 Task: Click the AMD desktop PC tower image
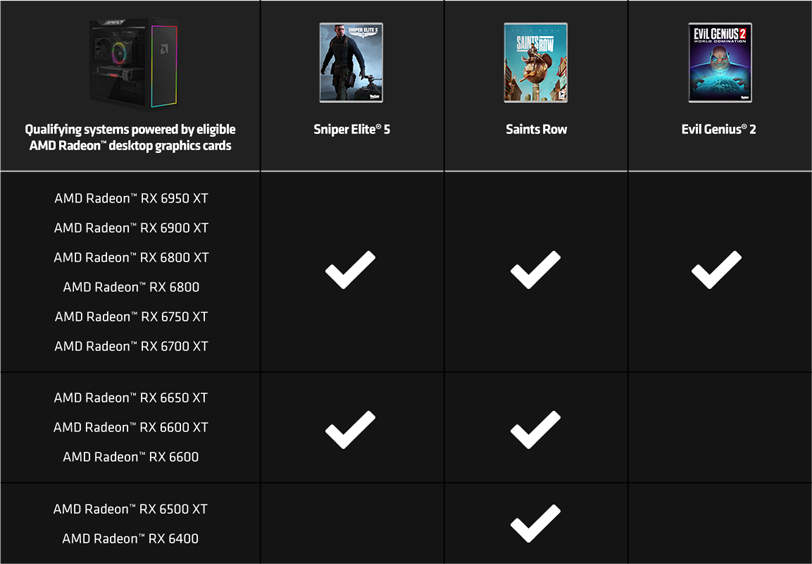[x=134, y=63]
